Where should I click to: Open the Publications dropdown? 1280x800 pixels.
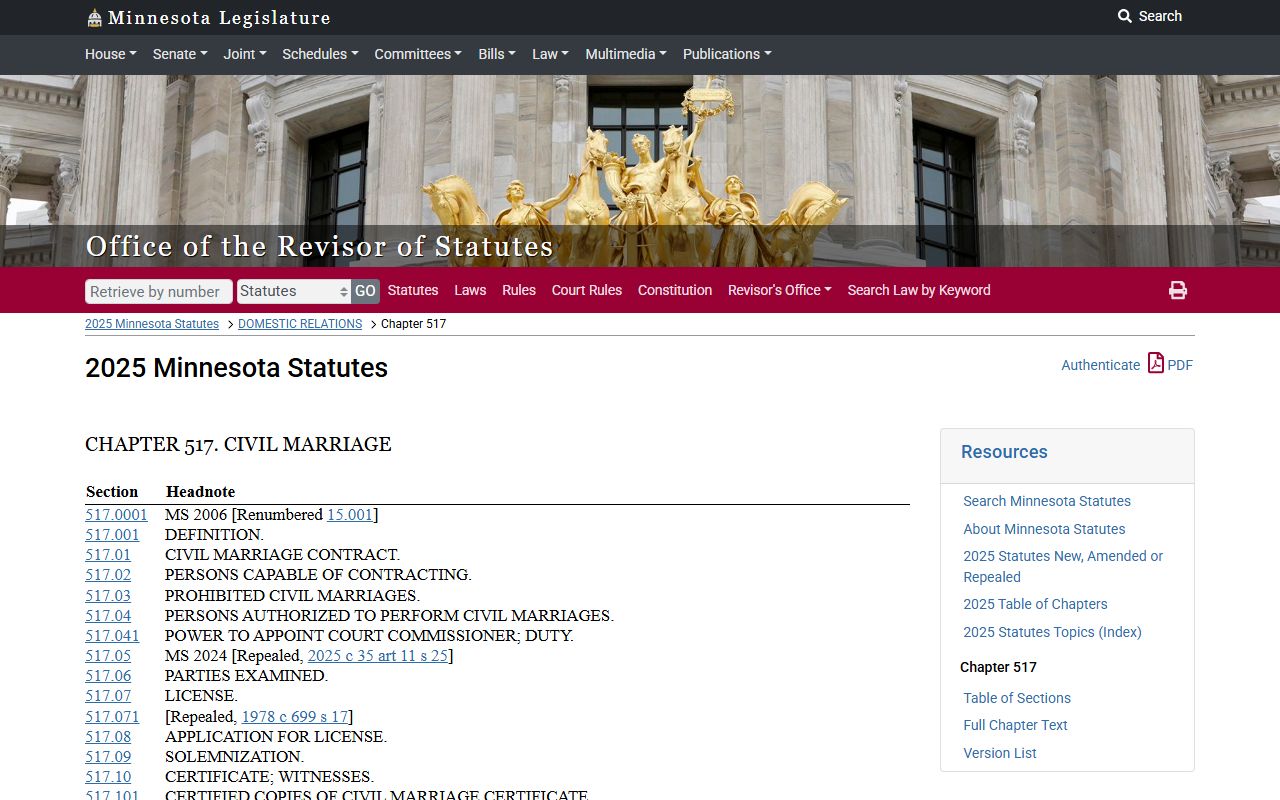727,54
